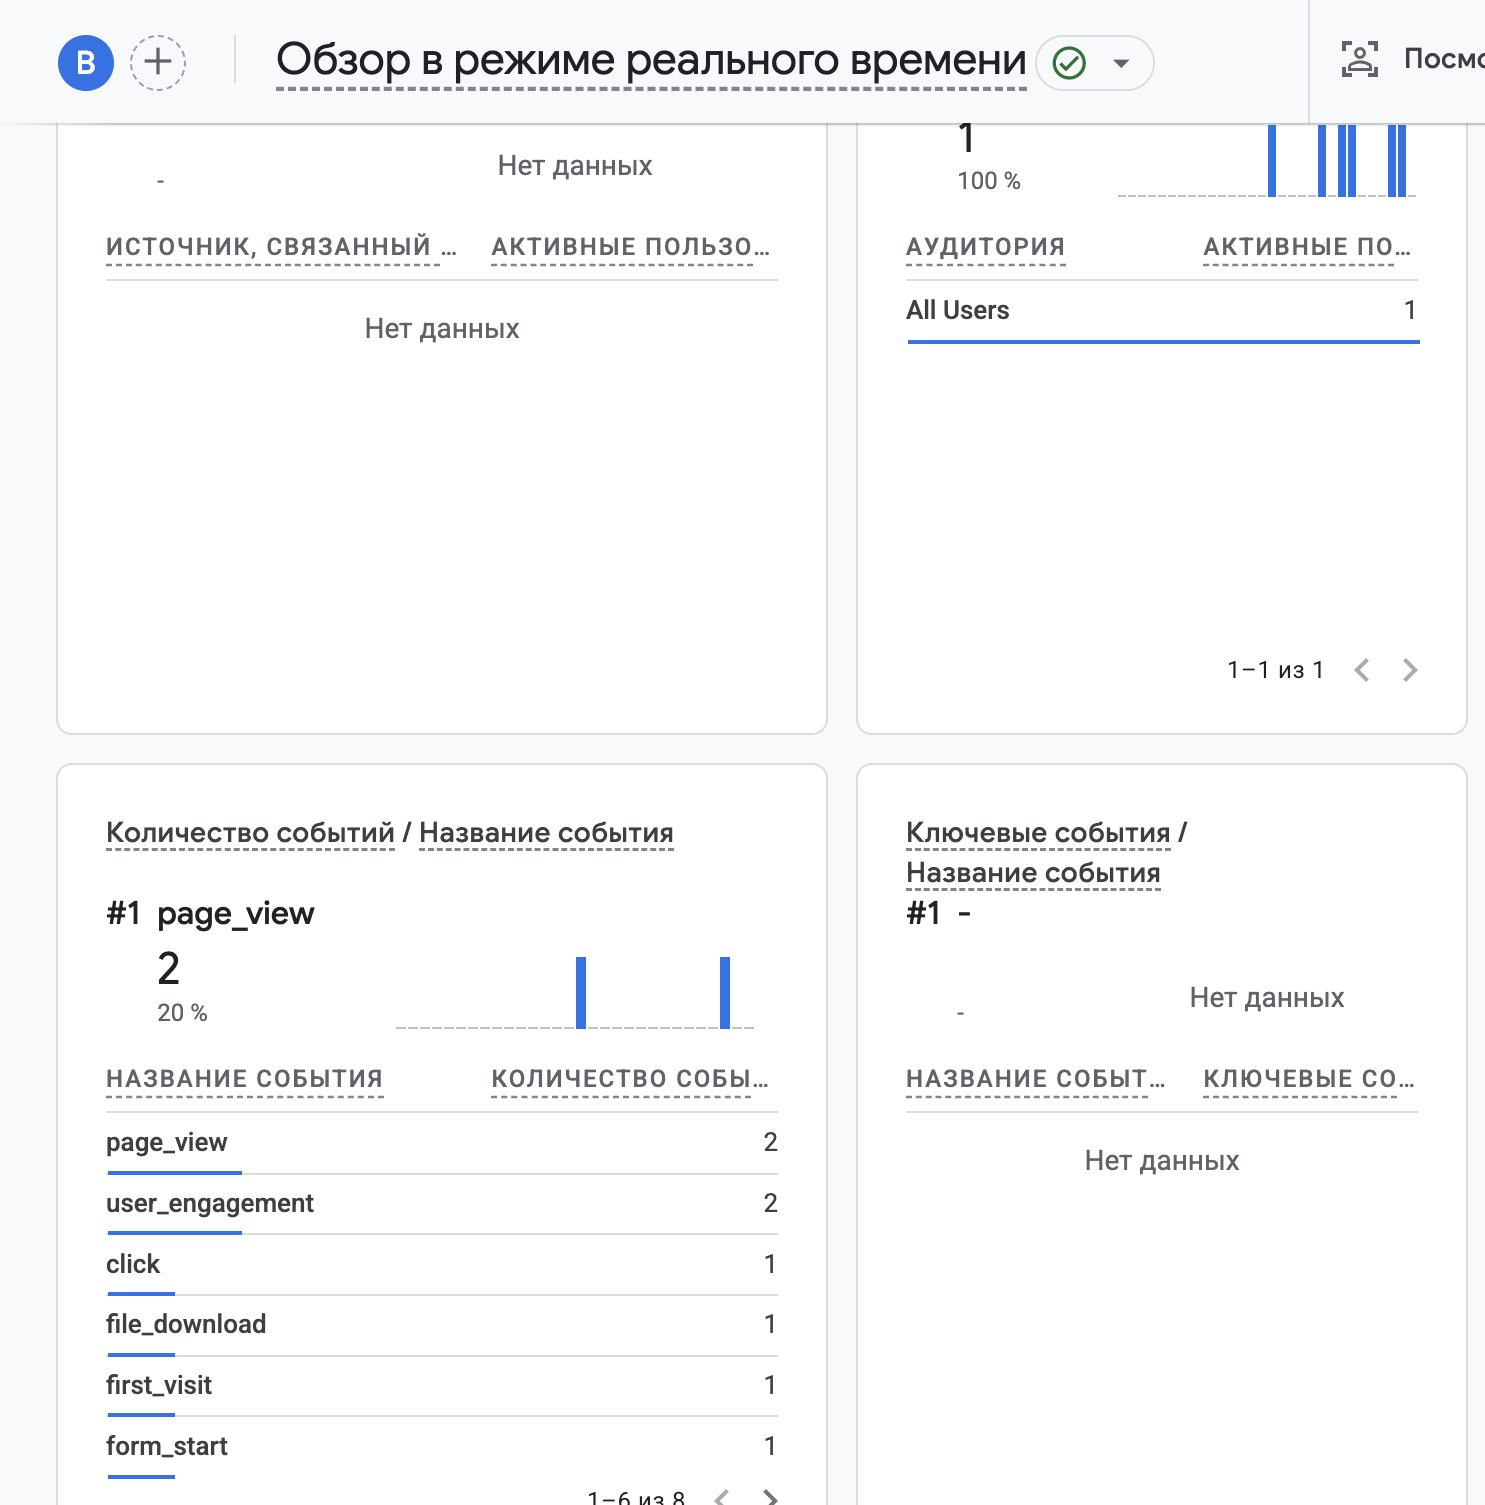Add a new comparison with plus icon
Image resolution: width=1485 pixels, height=1505 pixels.
pos(158,63)
